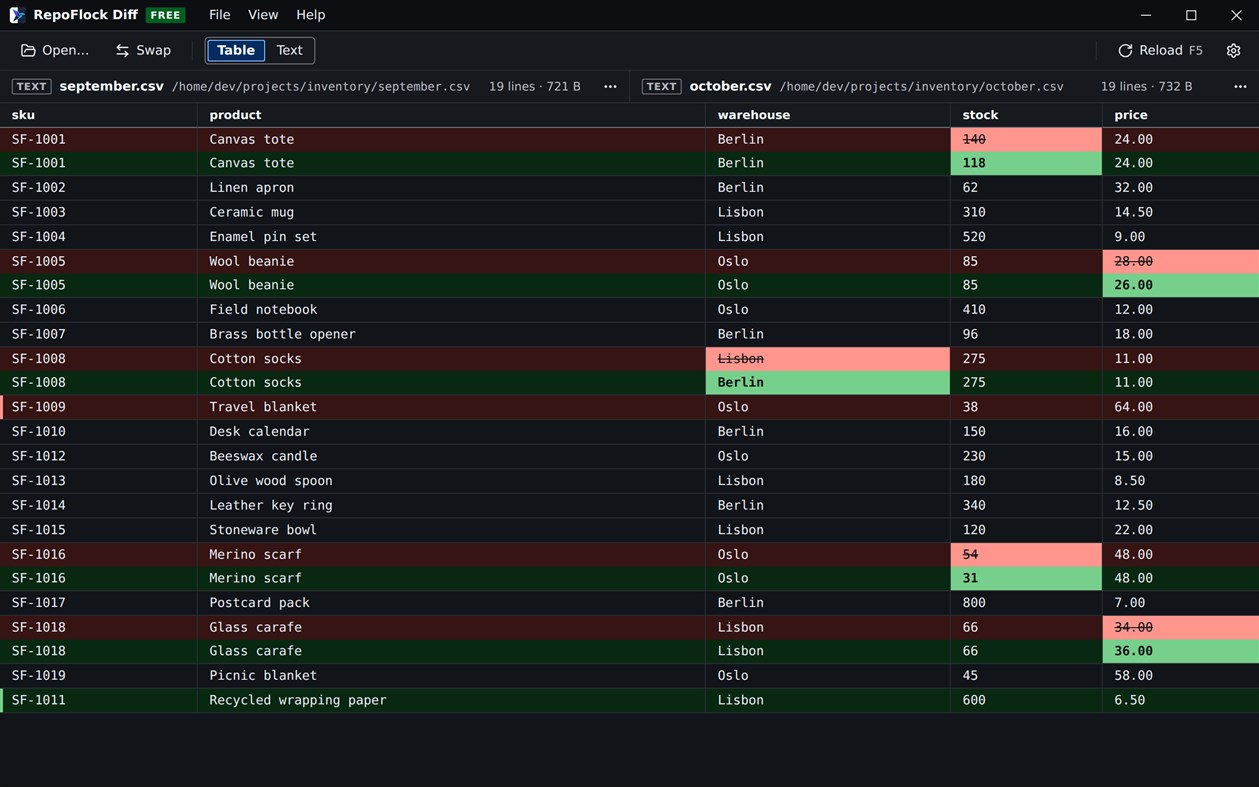Open september.csv file options ellipsis menu
The height and width of the screenshot is (787, 1259).
[x=610, y=87]
